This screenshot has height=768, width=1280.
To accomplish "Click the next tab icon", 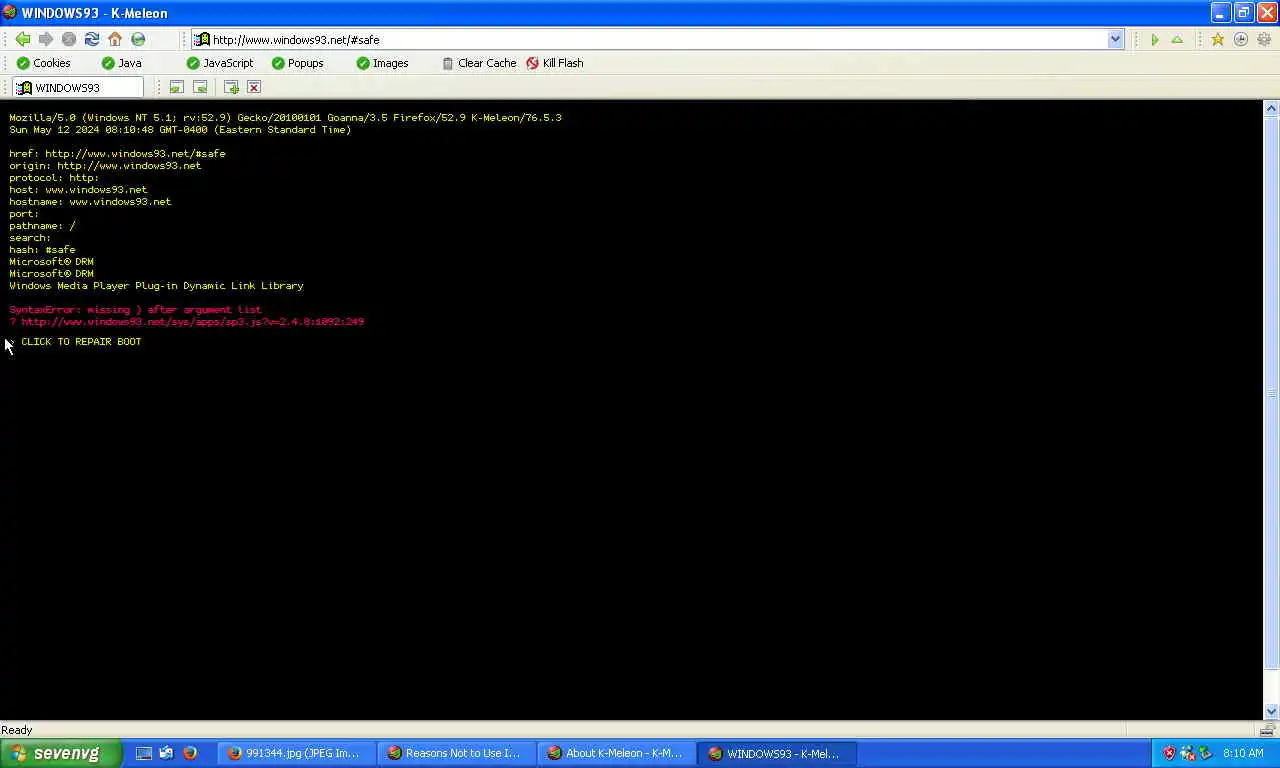I will [200, 87].
